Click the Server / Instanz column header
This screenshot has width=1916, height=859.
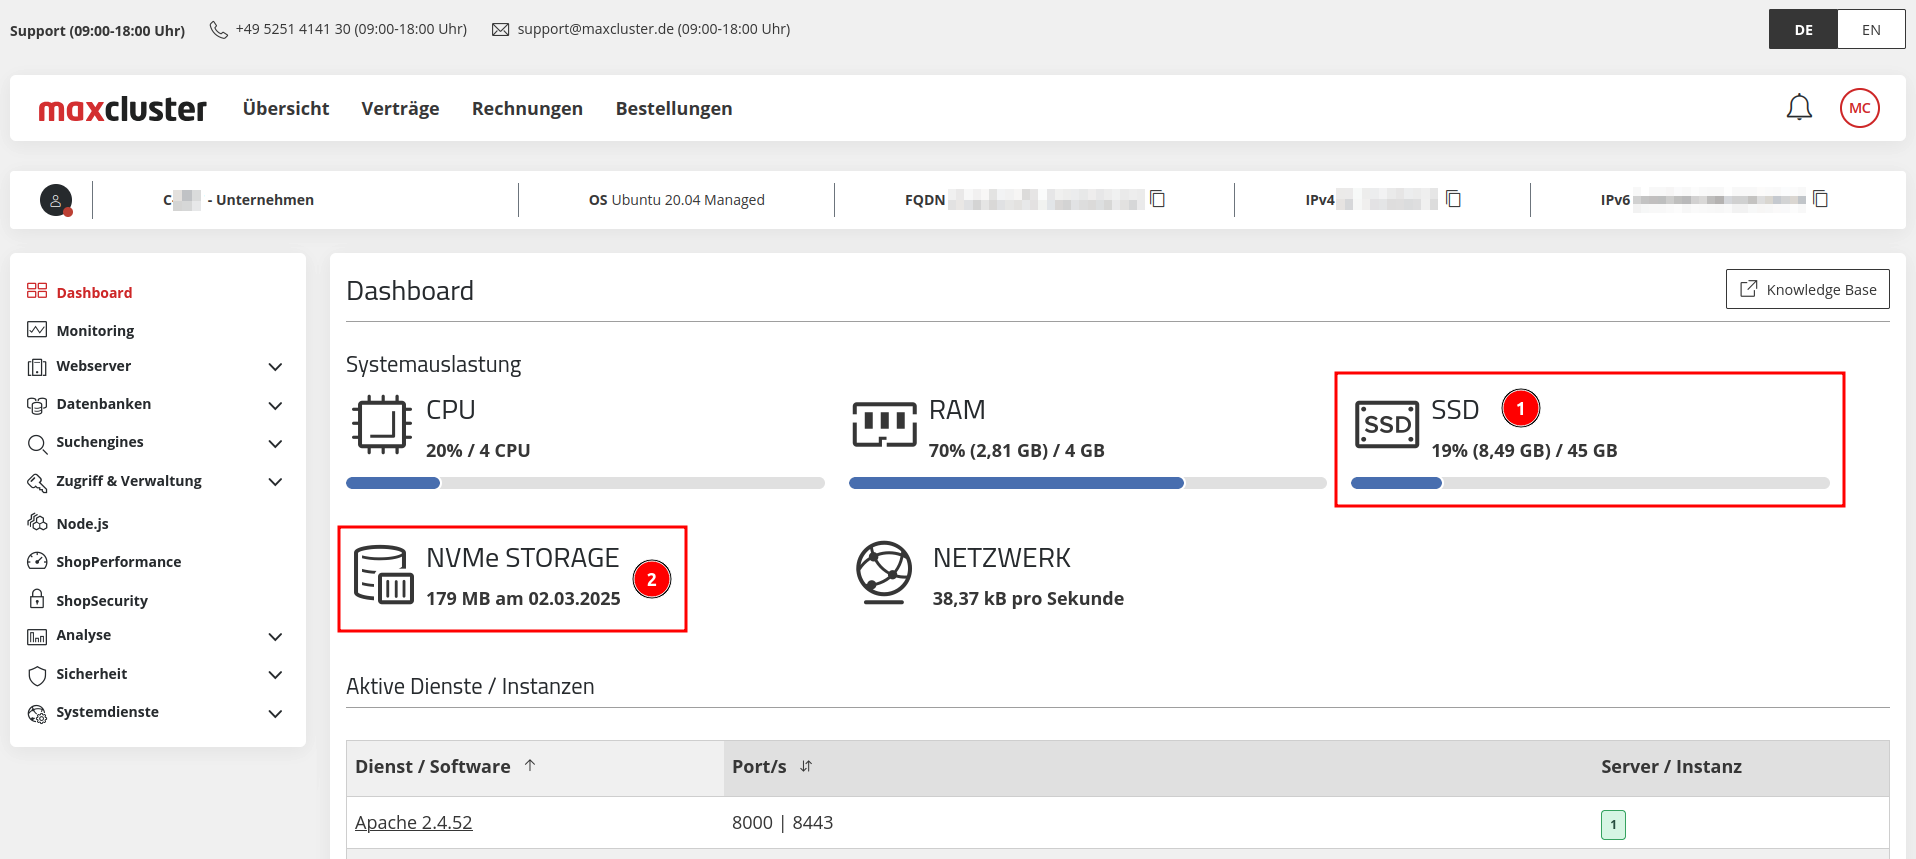point(1671,767)
